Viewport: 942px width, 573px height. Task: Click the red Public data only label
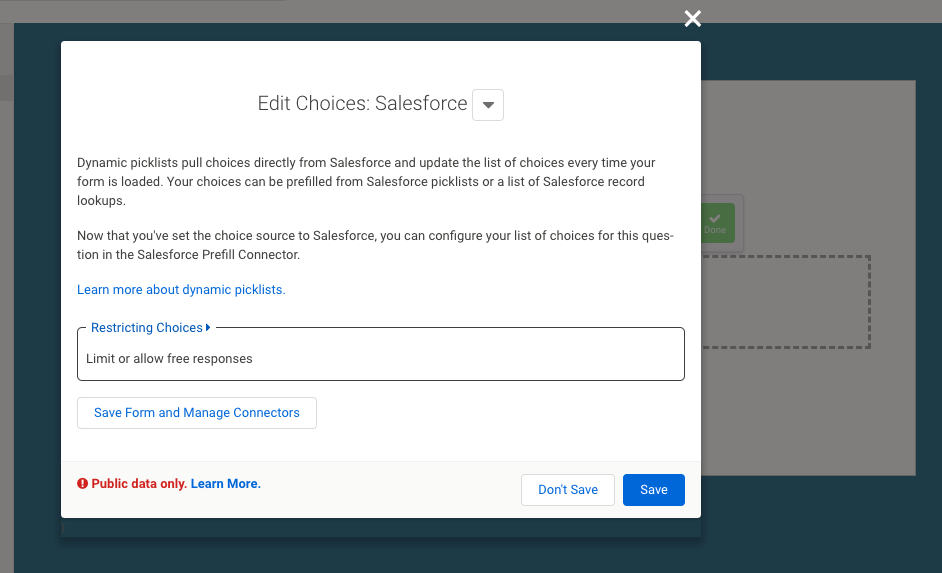coord(139,484)
